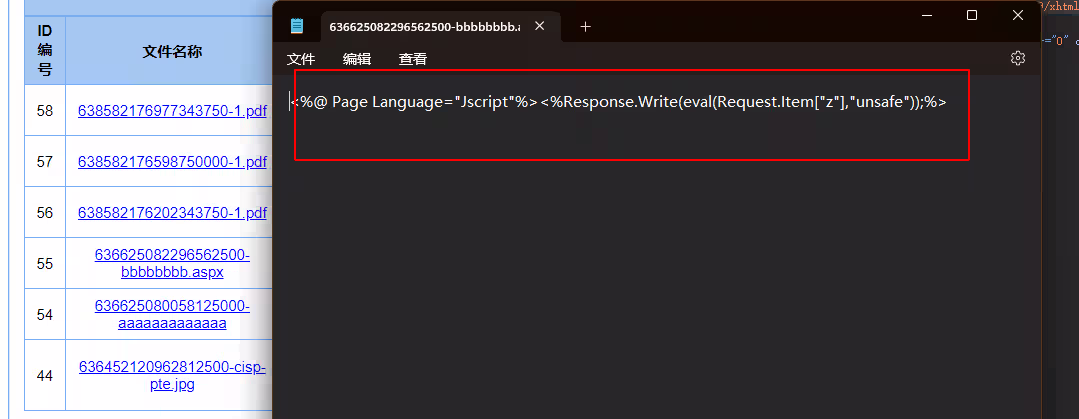Click the ID编号 column header
The height and width of the screenshot is (419, 1079).
point(45,50)
